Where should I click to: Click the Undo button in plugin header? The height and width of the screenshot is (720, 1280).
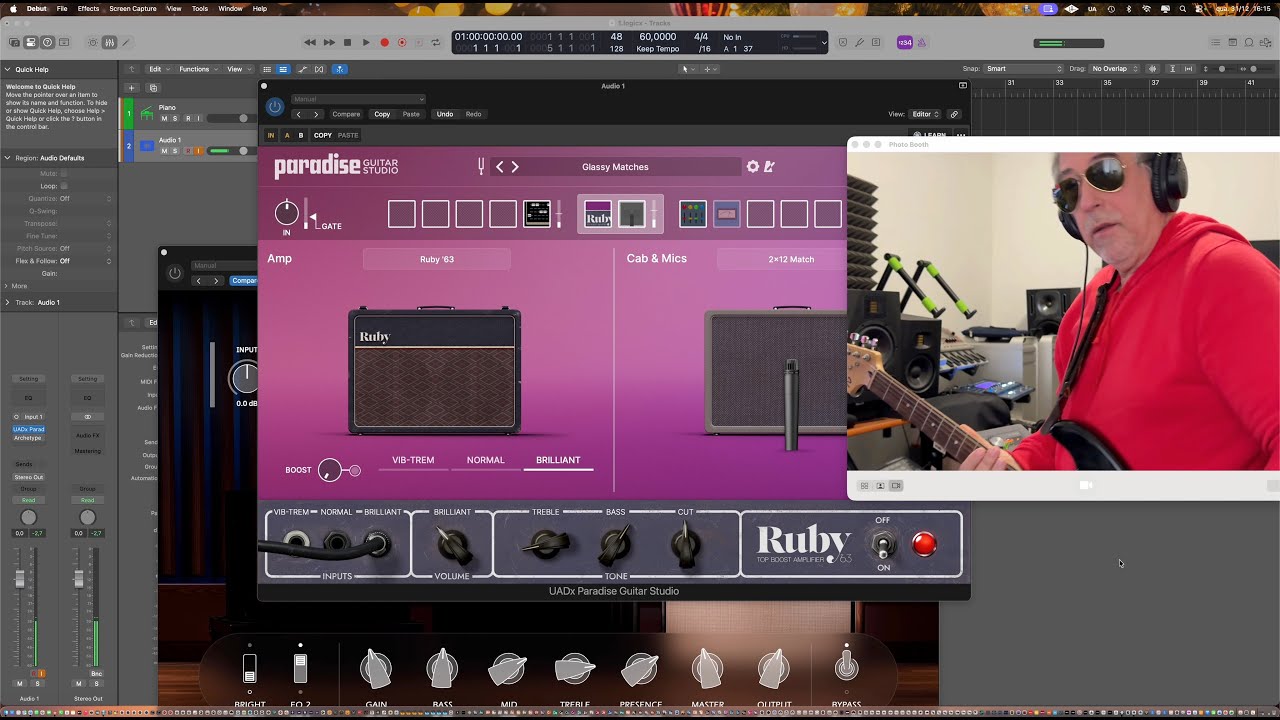pos(445,114)
